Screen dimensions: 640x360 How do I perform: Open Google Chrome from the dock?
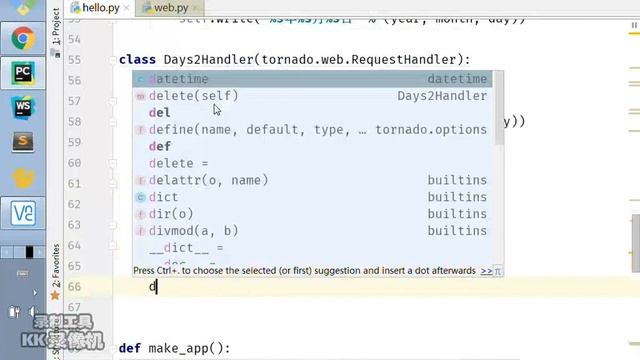pyautogui.click(x=23, y=38)
